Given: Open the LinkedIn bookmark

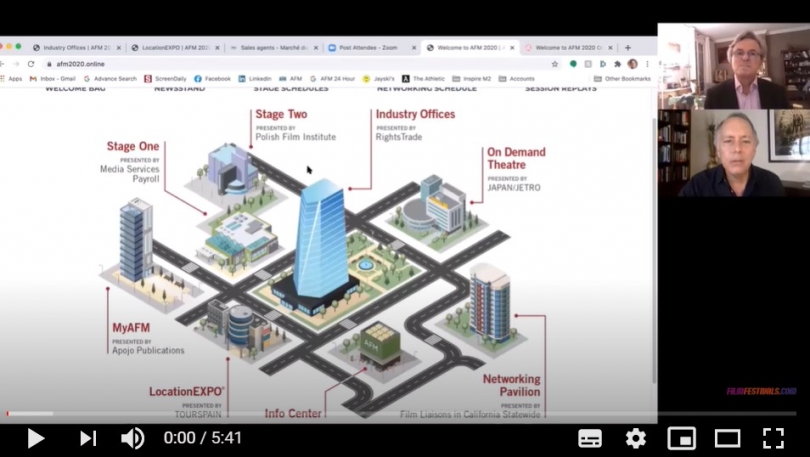Looking at the screenshot, I should pyautogui.click(x=255, y=79).
